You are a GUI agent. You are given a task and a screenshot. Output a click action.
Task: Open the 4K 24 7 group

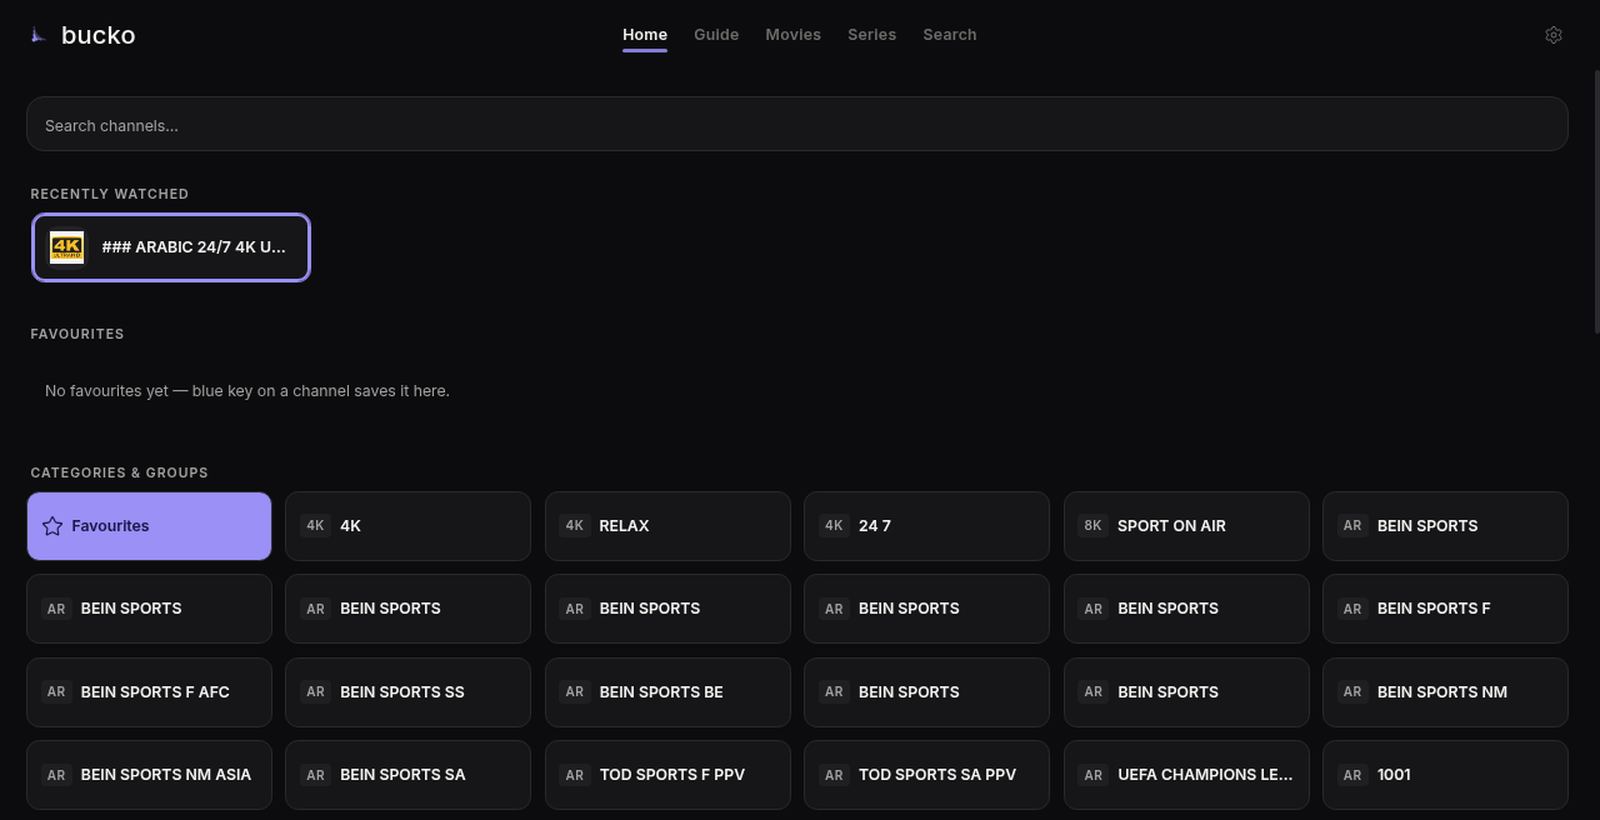point(927,526)
